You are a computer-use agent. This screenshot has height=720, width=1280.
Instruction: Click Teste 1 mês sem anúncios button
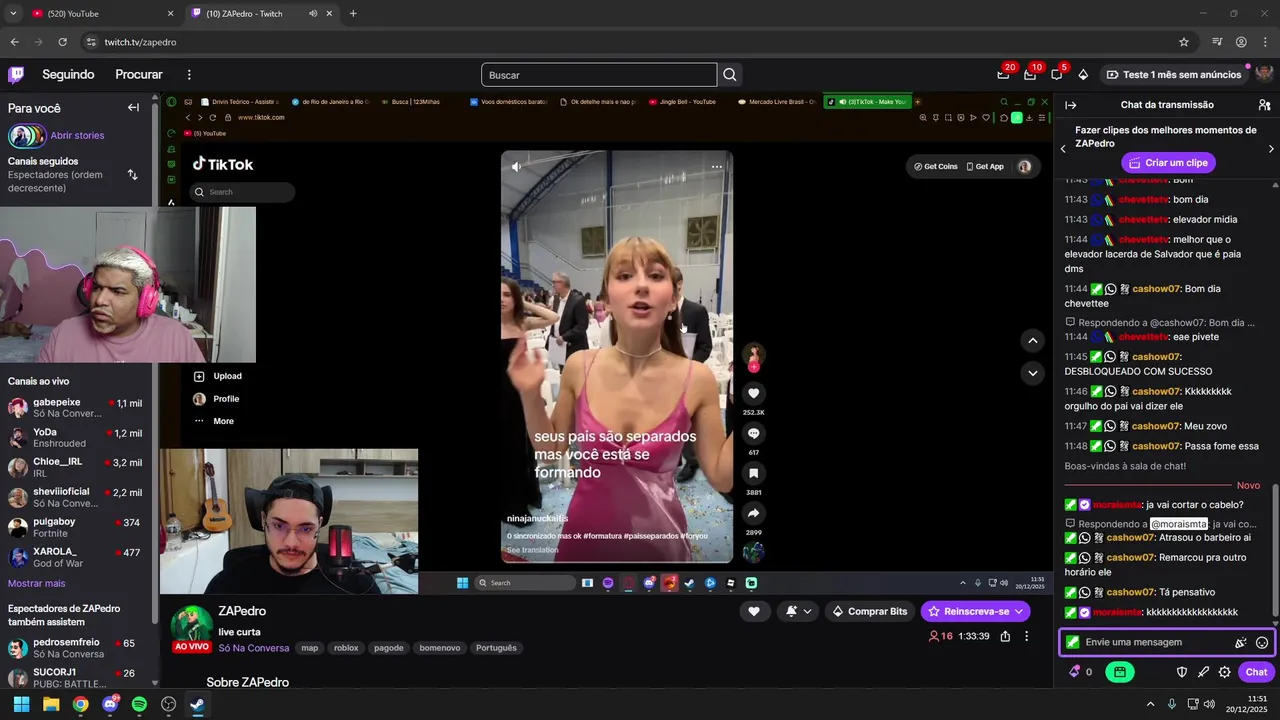(1173, 74)
